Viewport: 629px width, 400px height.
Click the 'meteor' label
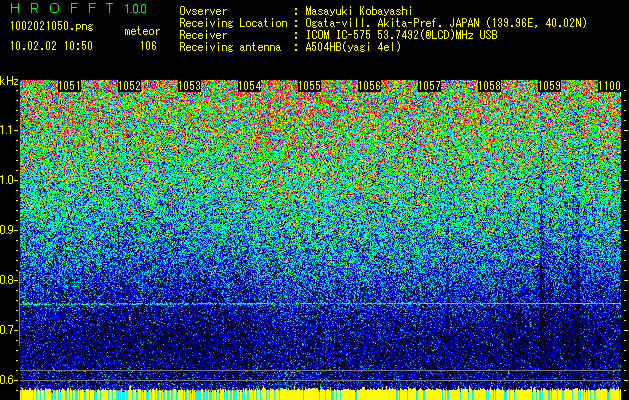[142, 31]
